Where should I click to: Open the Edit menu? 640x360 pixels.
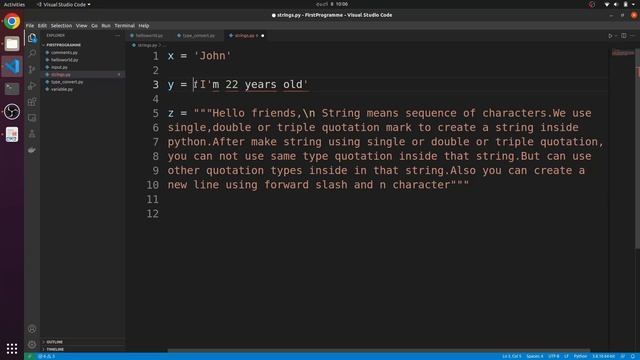pos(42,26)
